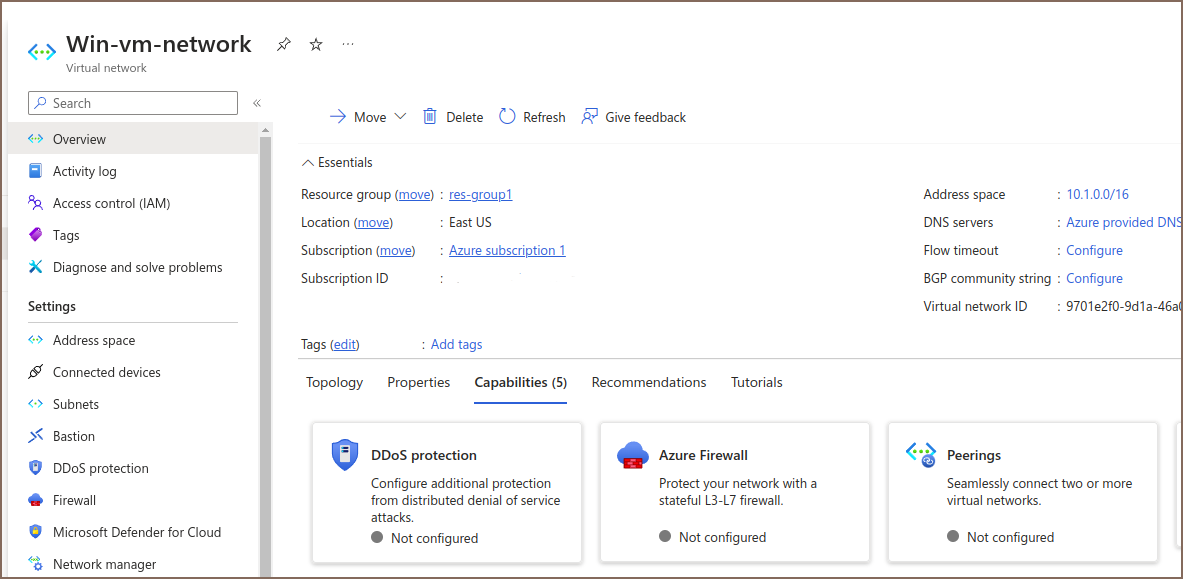Click the Delete trash icon
This screenshot has width=1183, height=579.
[430, 117]
